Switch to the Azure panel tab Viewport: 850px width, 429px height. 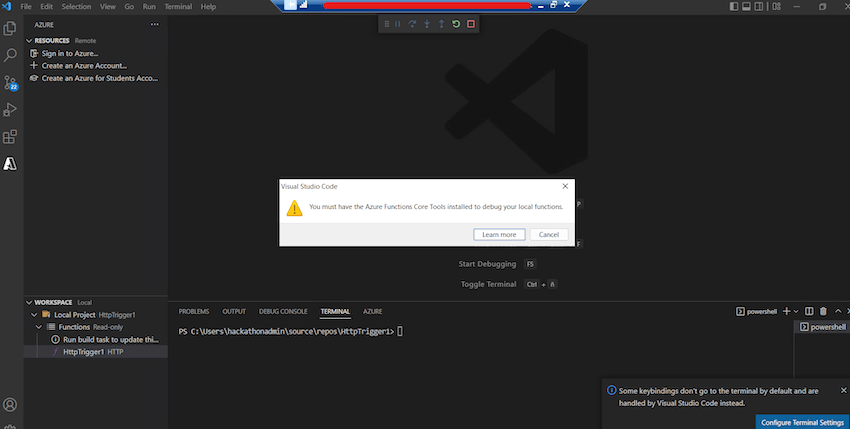[372, 311]
